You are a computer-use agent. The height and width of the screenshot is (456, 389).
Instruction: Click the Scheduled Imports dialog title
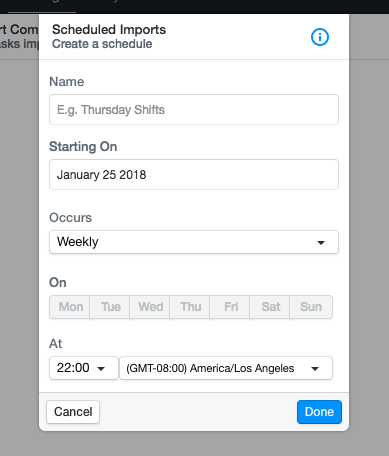coord(109,30)
